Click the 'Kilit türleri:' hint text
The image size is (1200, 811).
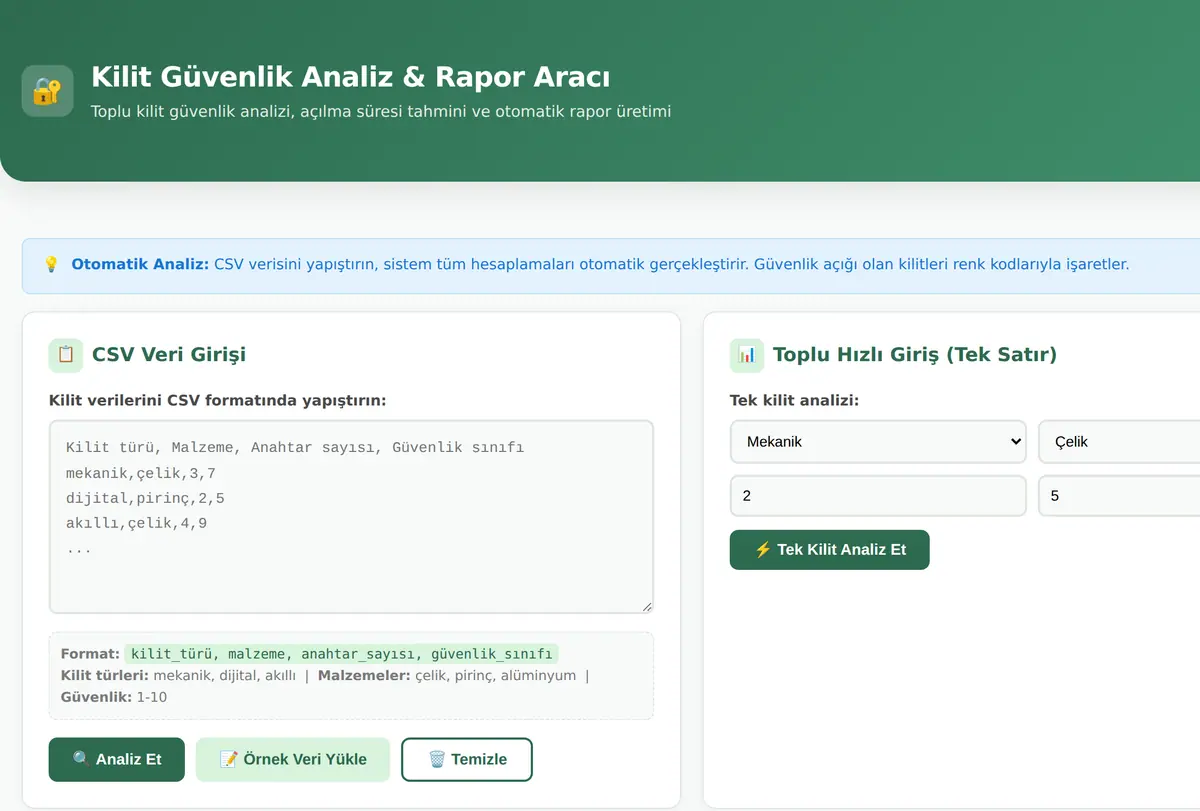(105, 676)
